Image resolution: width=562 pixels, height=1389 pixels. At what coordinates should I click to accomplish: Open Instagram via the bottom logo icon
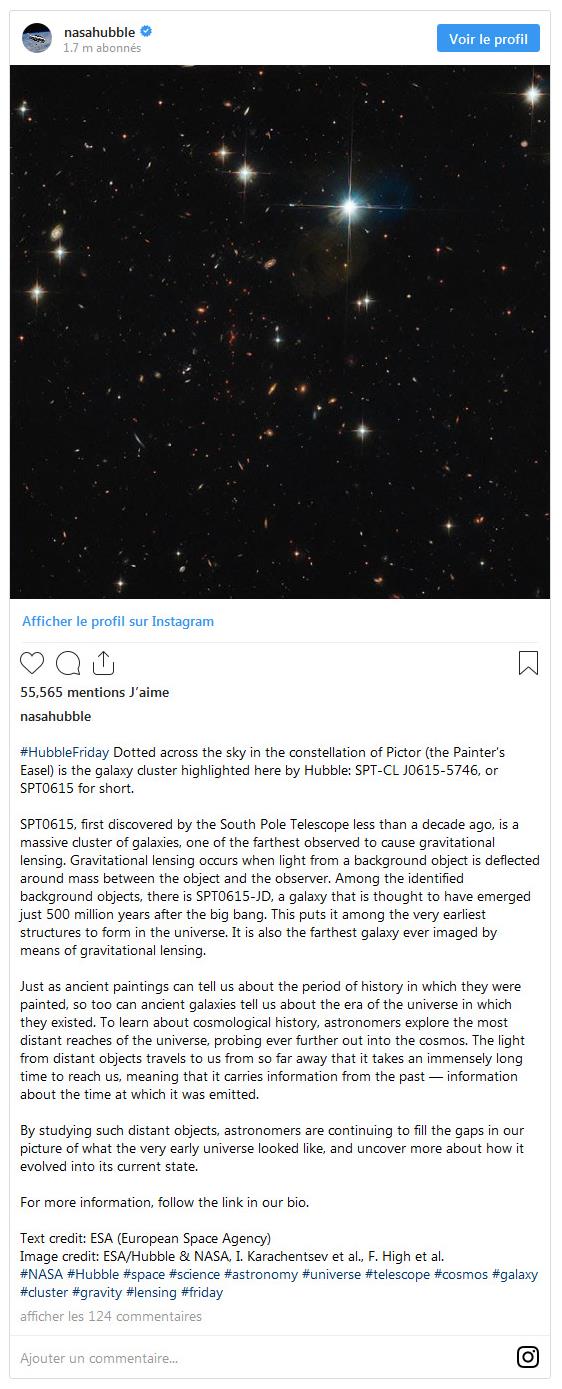(527, 1357)
